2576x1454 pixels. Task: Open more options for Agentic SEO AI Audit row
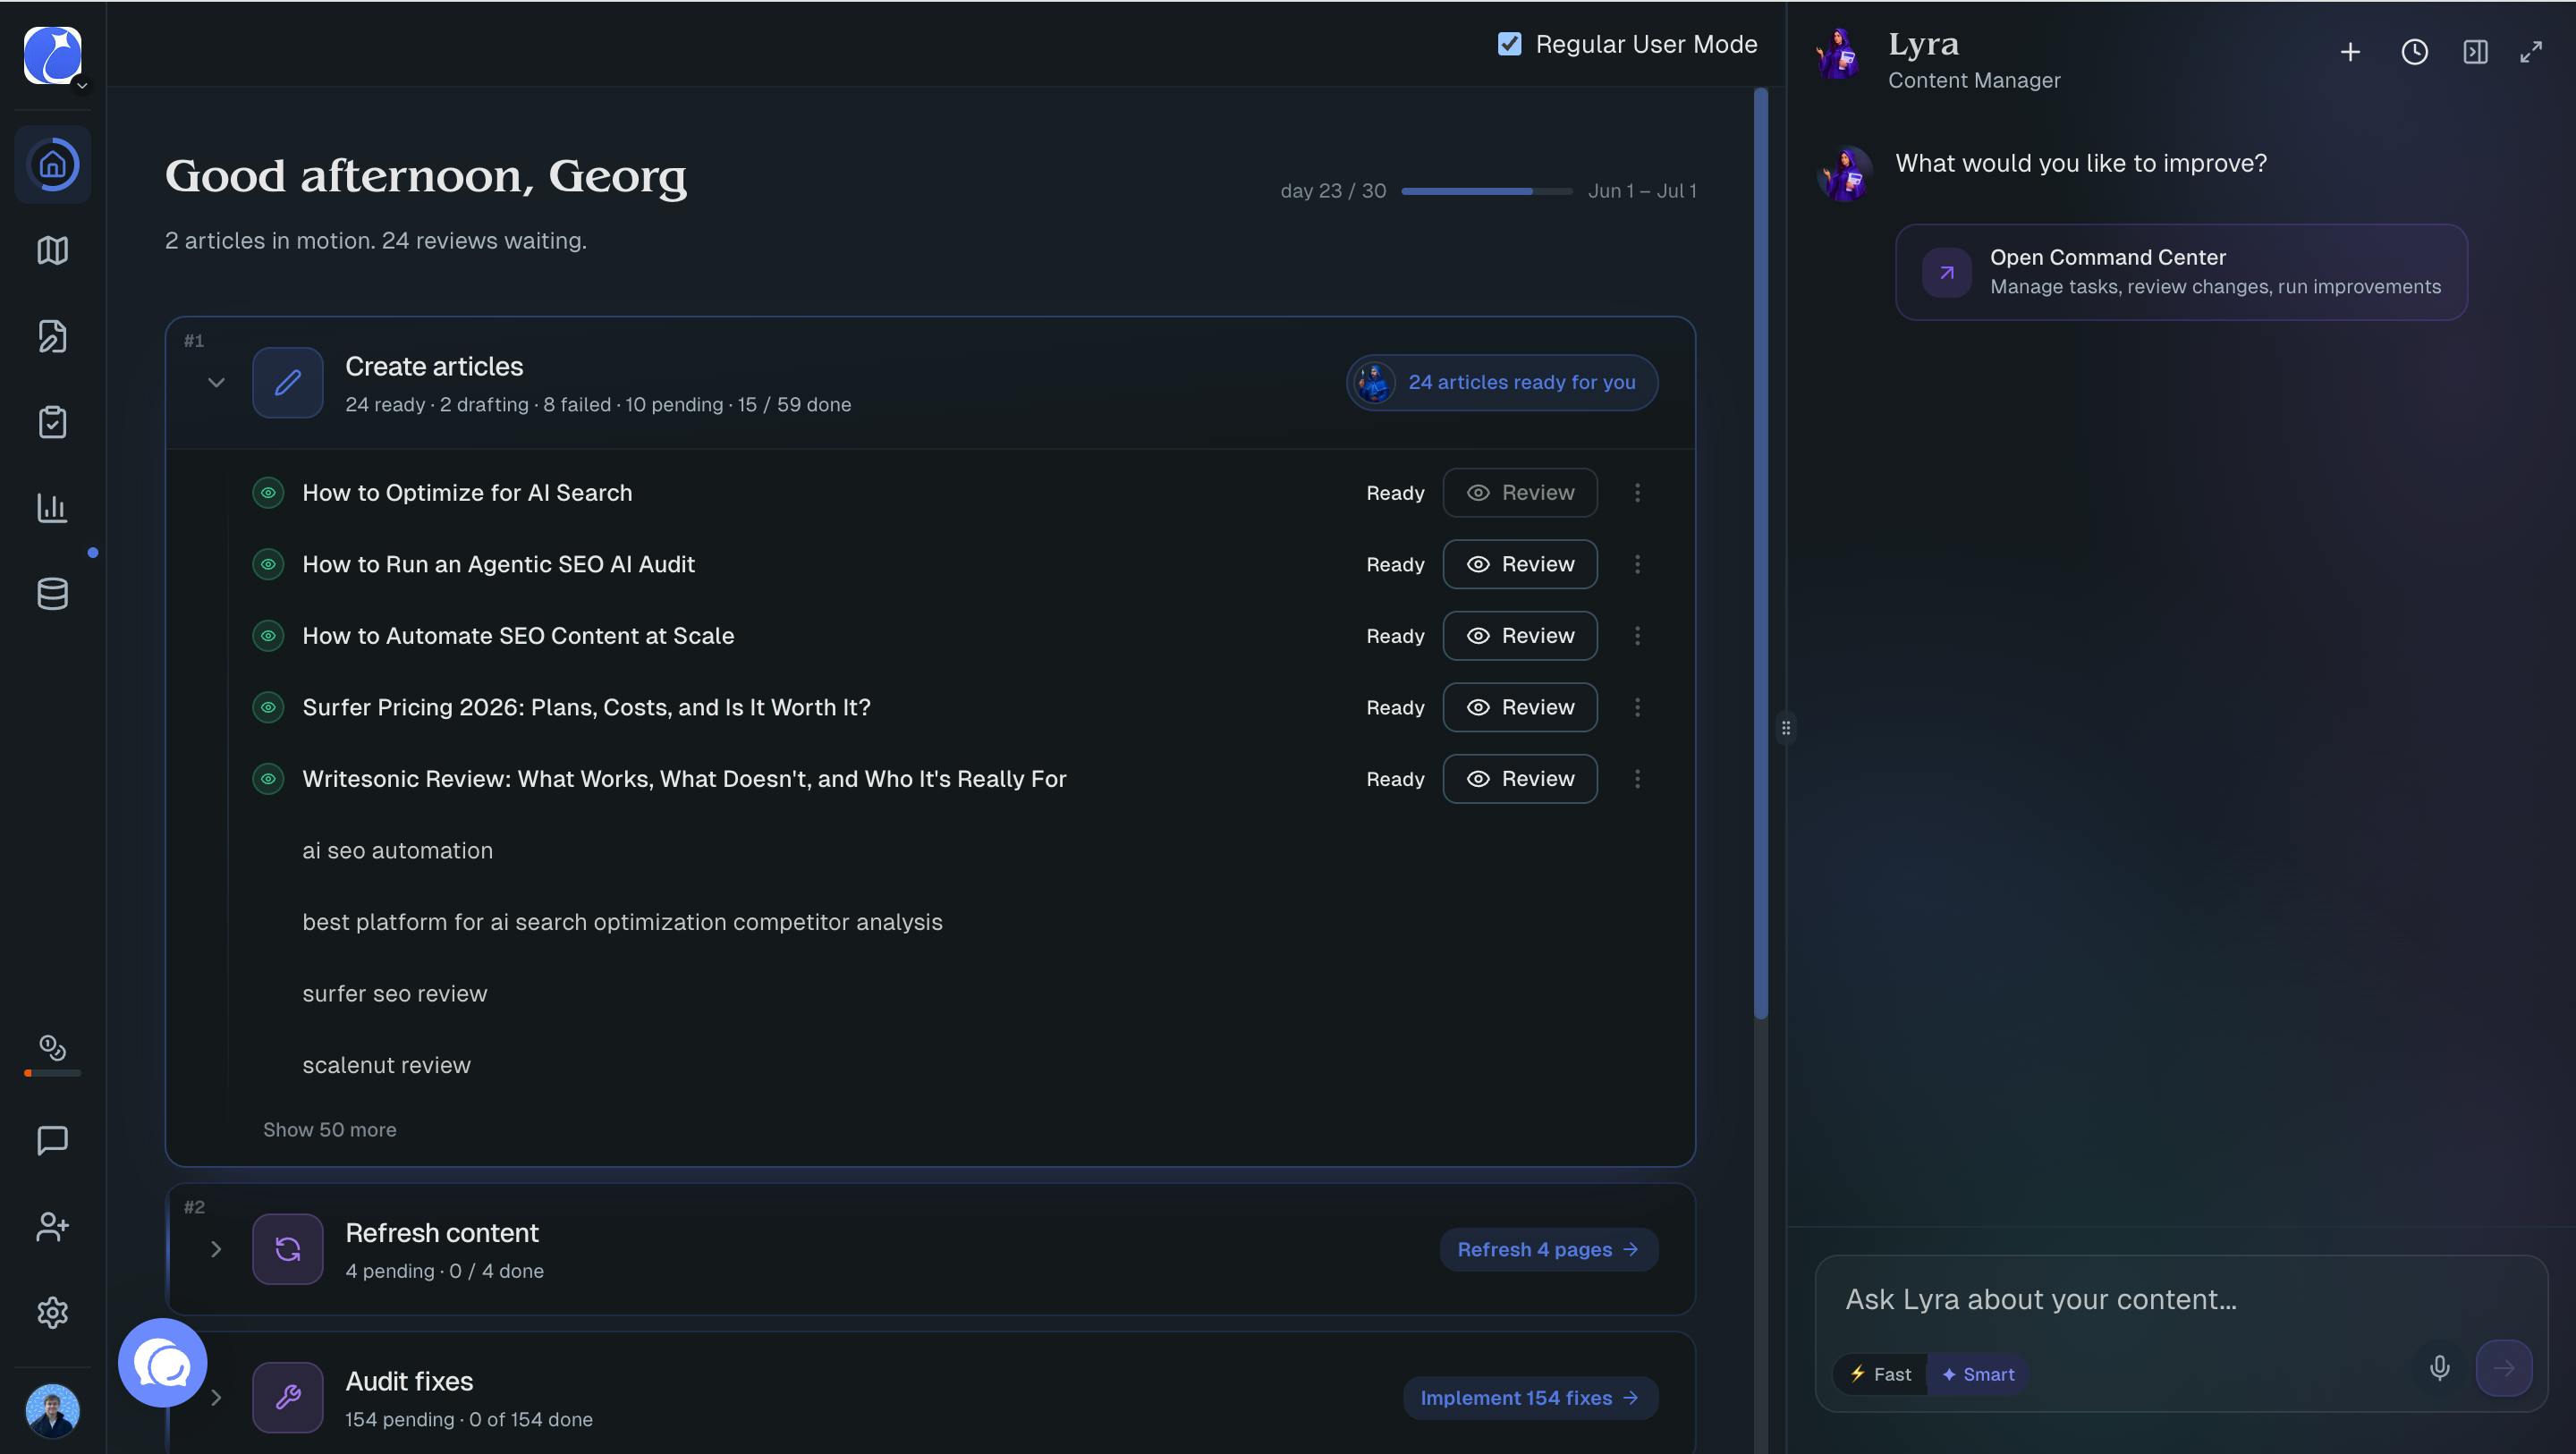(1637, 564)
